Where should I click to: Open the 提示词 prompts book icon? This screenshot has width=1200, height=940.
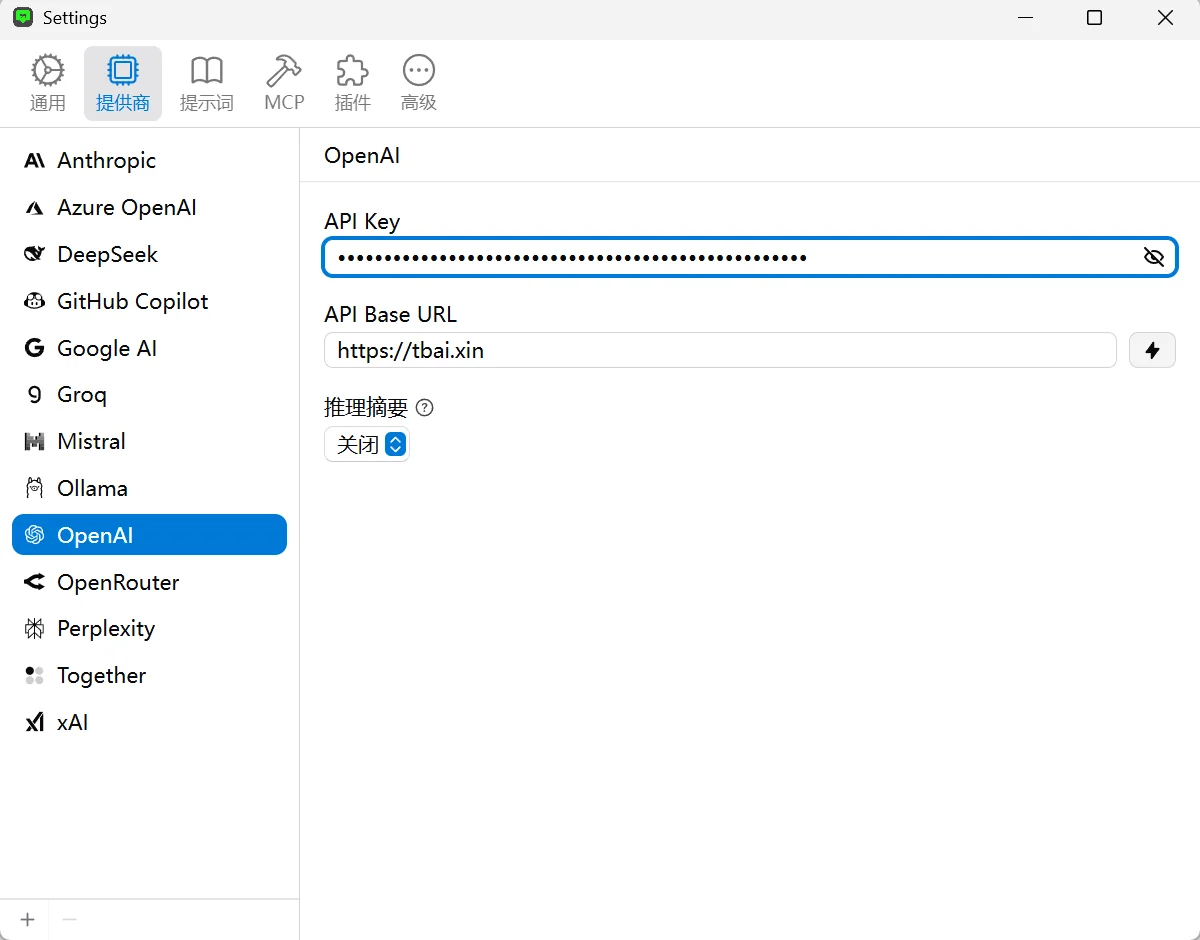207,83
